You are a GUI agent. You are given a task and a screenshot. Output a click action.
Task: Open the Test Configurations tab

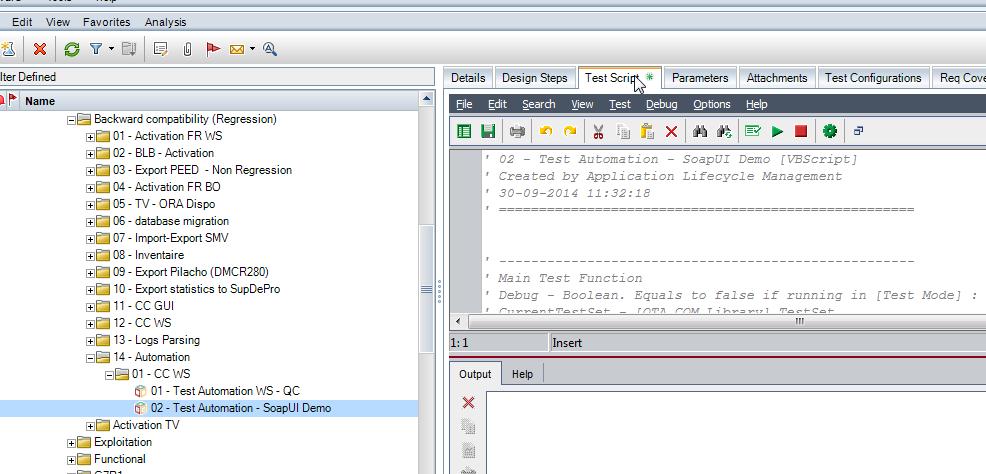(x=873, y=78)
